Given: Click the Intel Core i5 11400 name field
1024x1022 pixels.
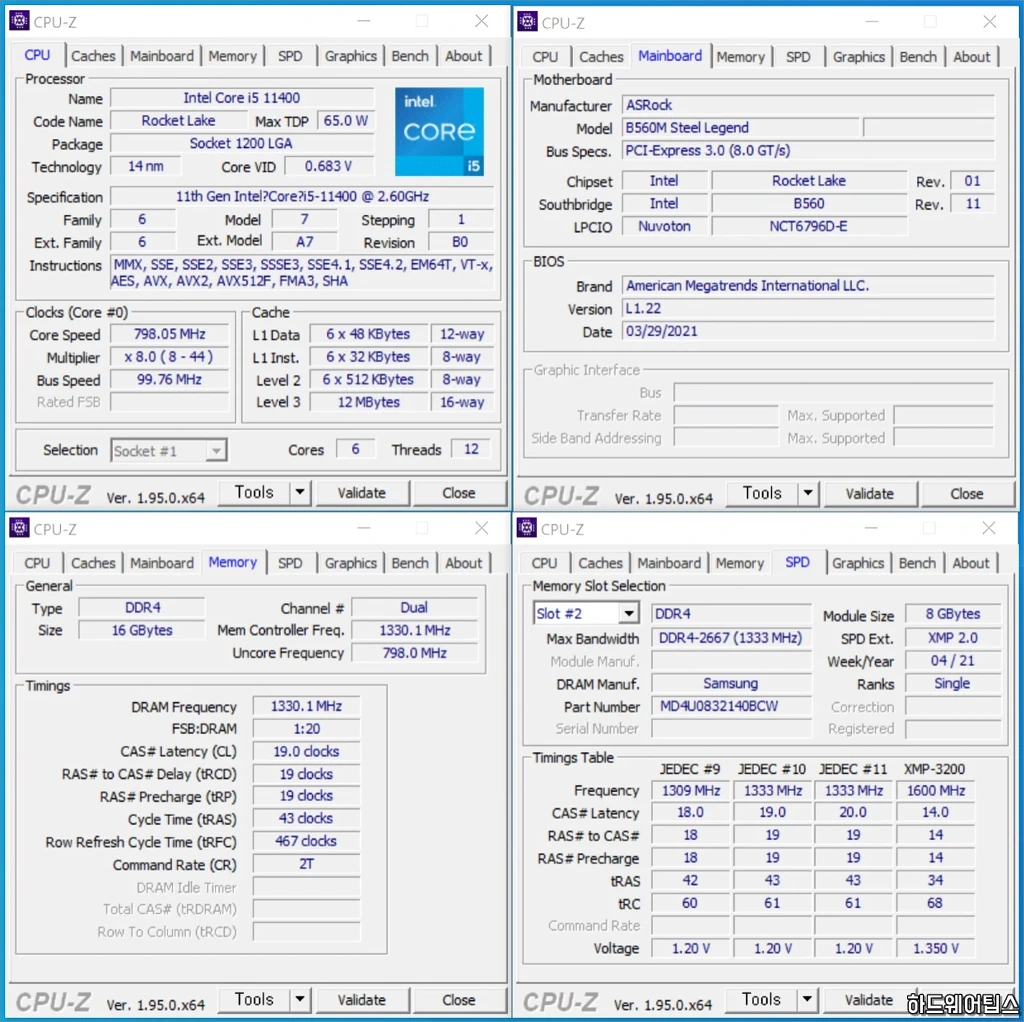Looking at the screenshot, I should pyautogui.click(x=242, y=98).
